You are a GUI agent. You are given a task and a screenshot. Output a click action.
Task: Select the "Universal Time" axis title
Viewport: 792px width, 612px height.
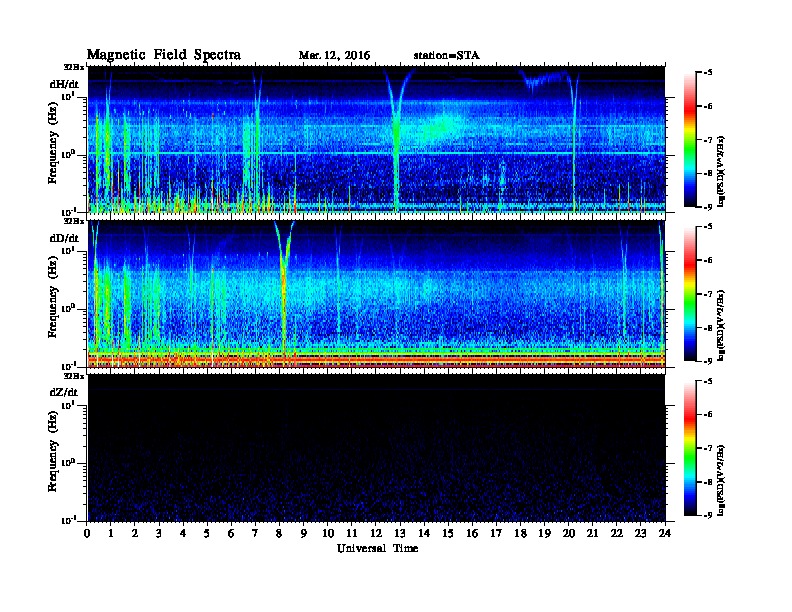[x=377, y=548]
